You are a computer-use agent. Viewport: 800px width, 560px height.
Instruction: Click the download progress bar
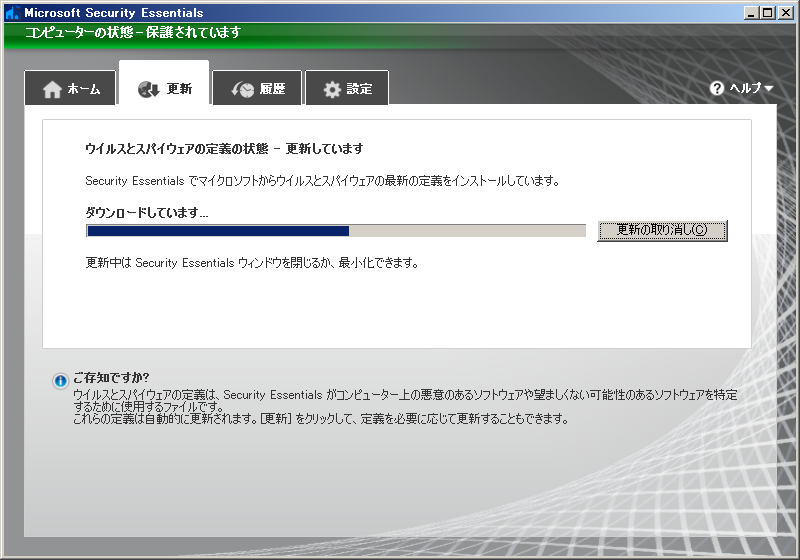[335, 231]
